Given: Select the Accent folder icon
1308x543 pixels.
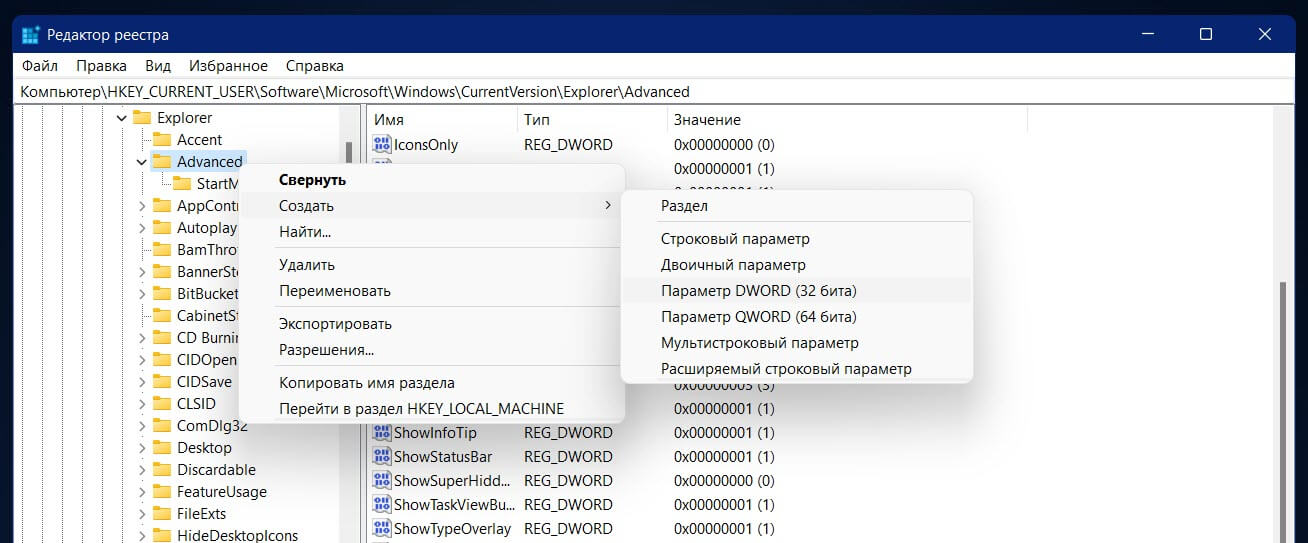Looking at the screenshot, I should [161, 140].
